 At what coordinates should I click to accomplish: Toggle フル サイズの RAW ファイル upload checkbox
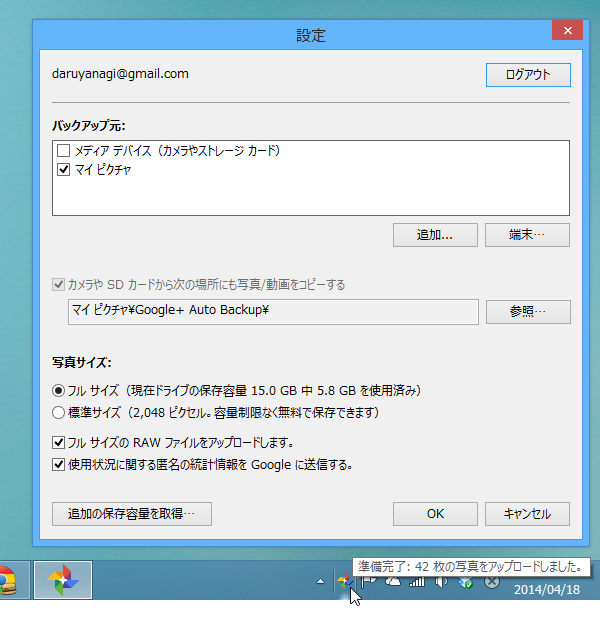pos(58,443)
